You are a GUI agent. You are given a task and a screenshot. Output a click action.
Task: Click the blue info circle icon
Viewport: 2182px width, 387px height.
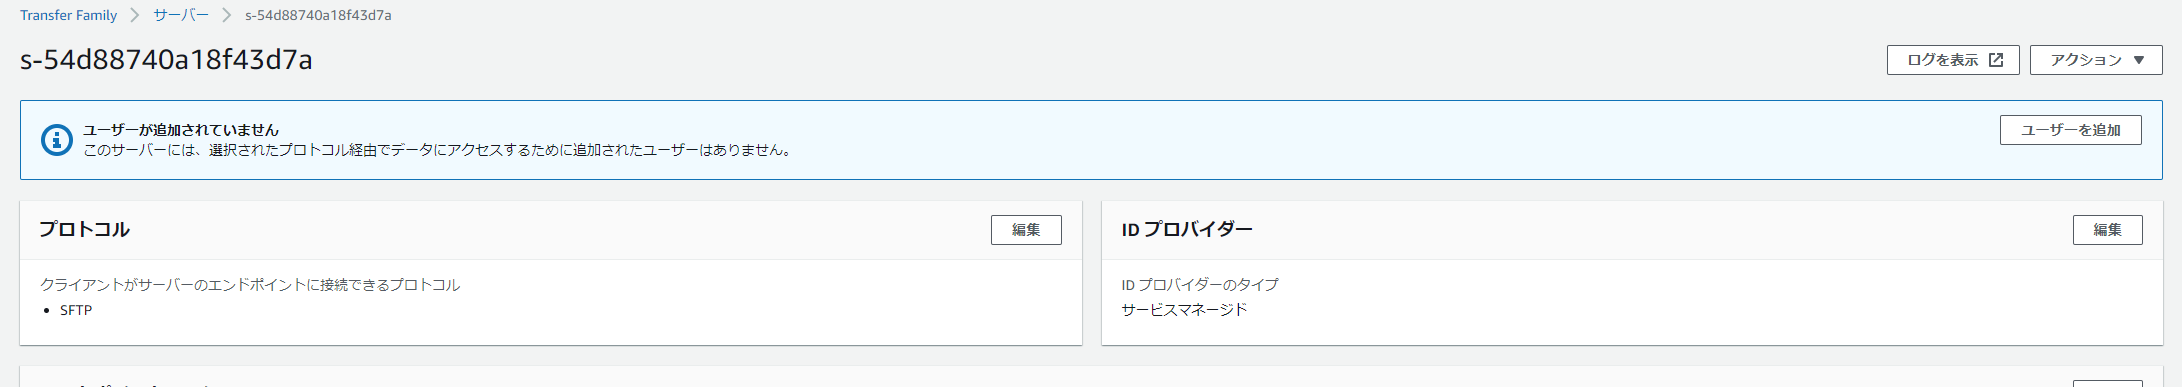click(x=56, y=140)
